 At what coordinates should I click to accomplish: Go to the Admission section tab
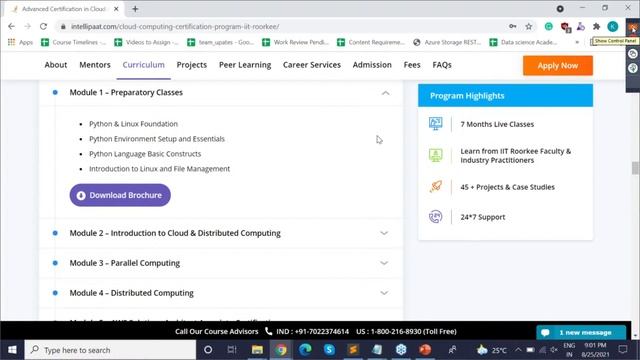tap(372, 65)
